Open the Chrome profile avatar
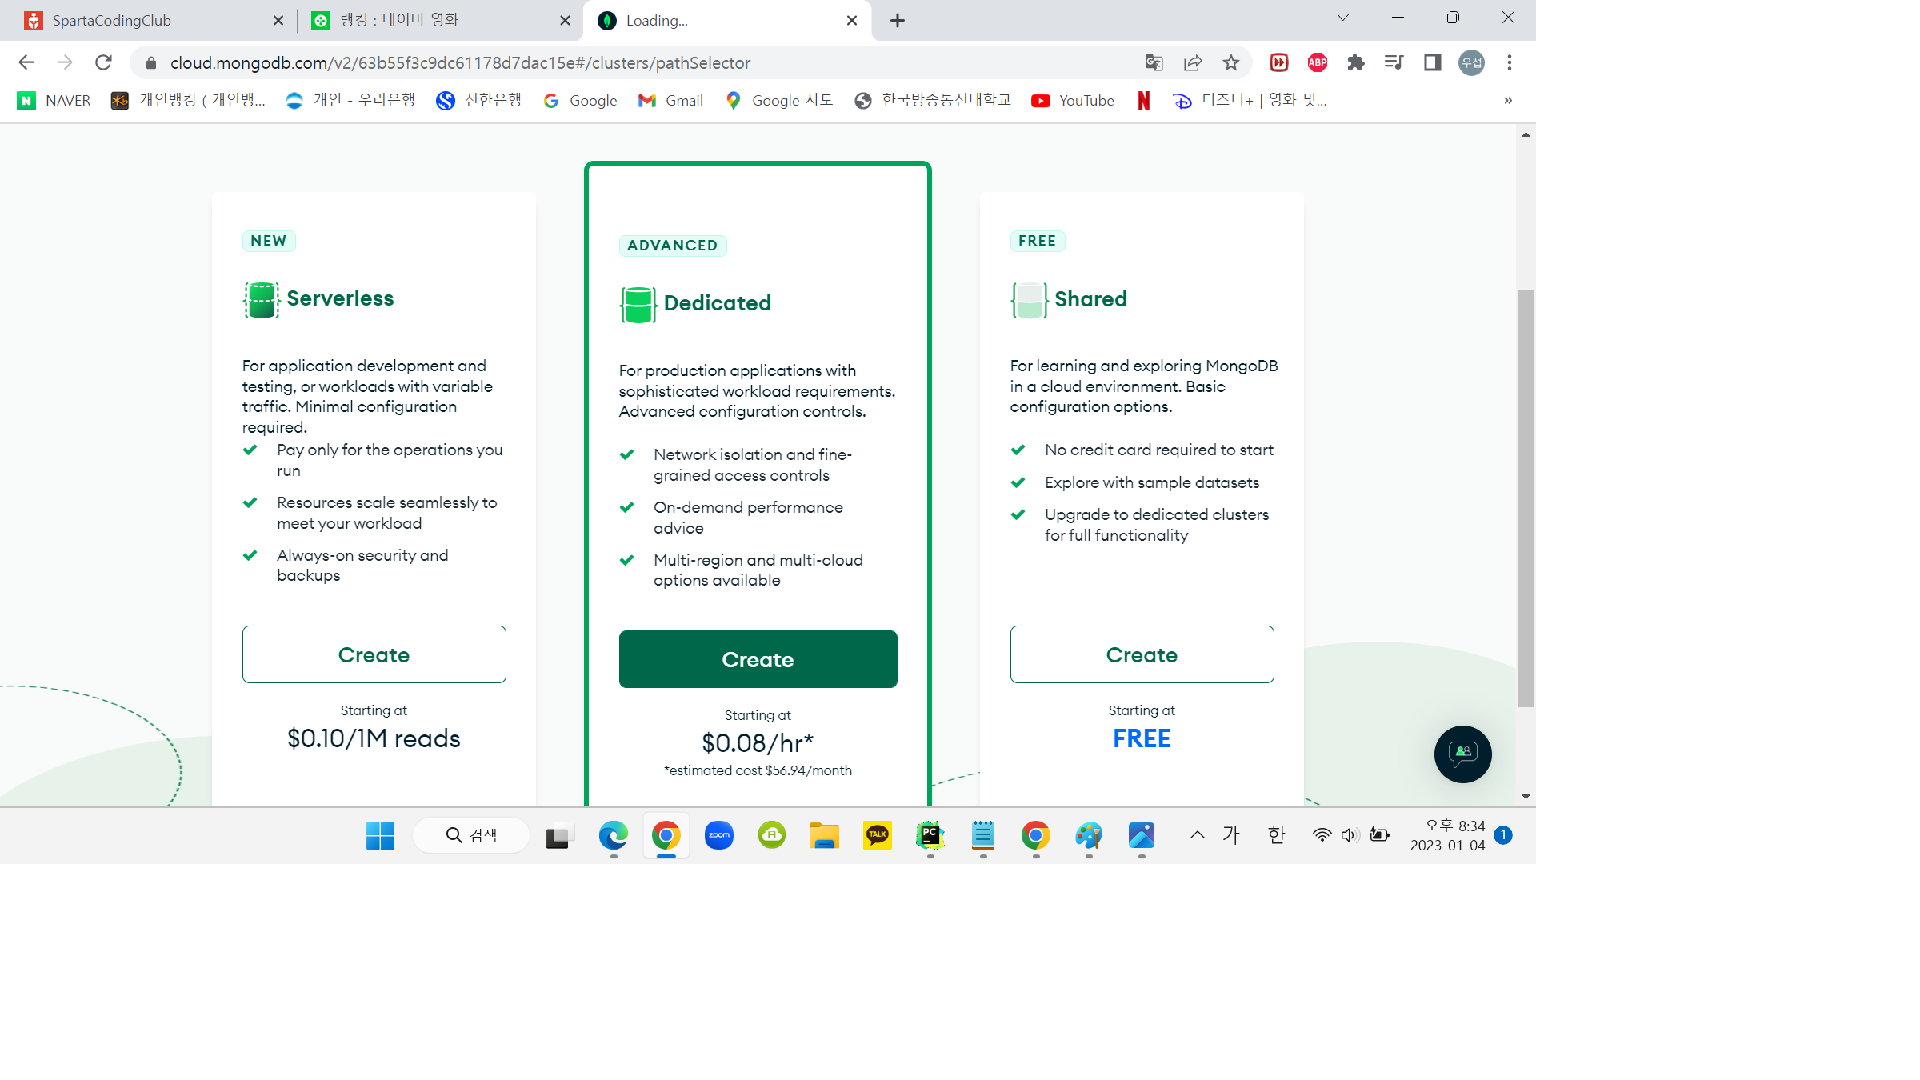Image resolution: width=1920 pixels, height=1080 pixels. 1471,63
